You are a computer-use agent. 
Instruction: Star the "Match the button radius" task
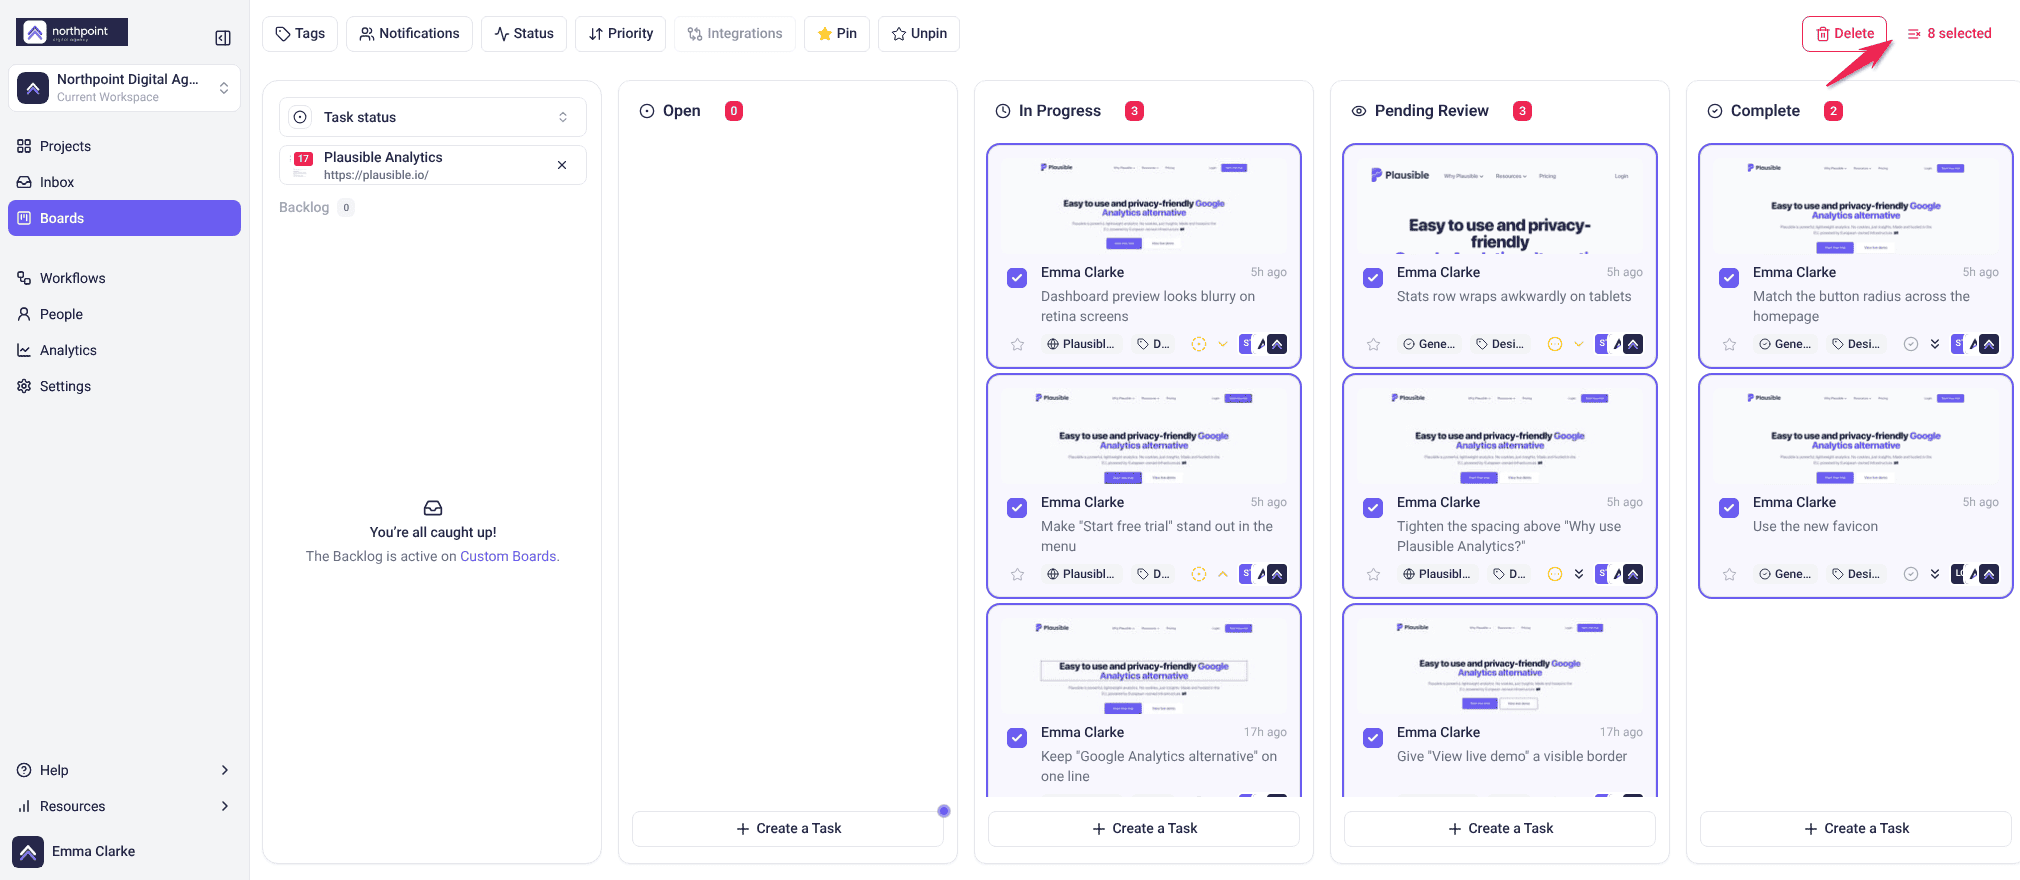[1729, 344]
